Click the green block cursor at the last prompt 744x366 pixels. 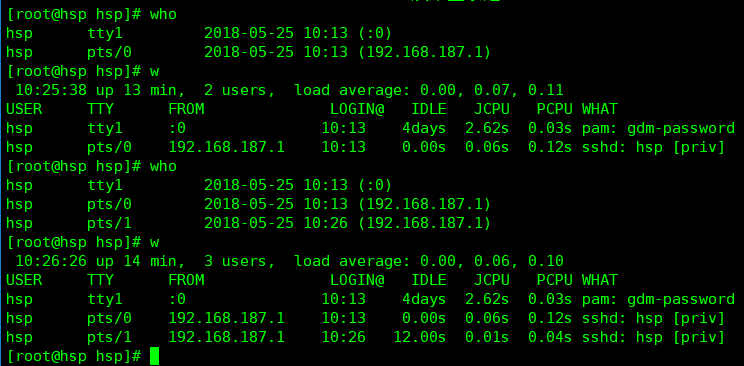(x=154, y=356)
